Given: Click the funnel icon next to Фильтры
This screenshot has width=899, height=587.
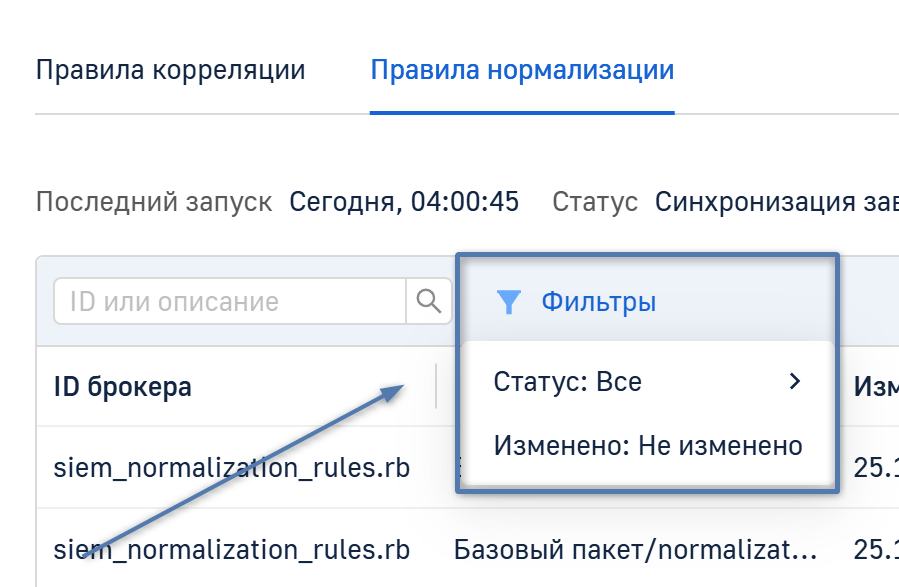Looking at the screenshot, I should [509, 302].
